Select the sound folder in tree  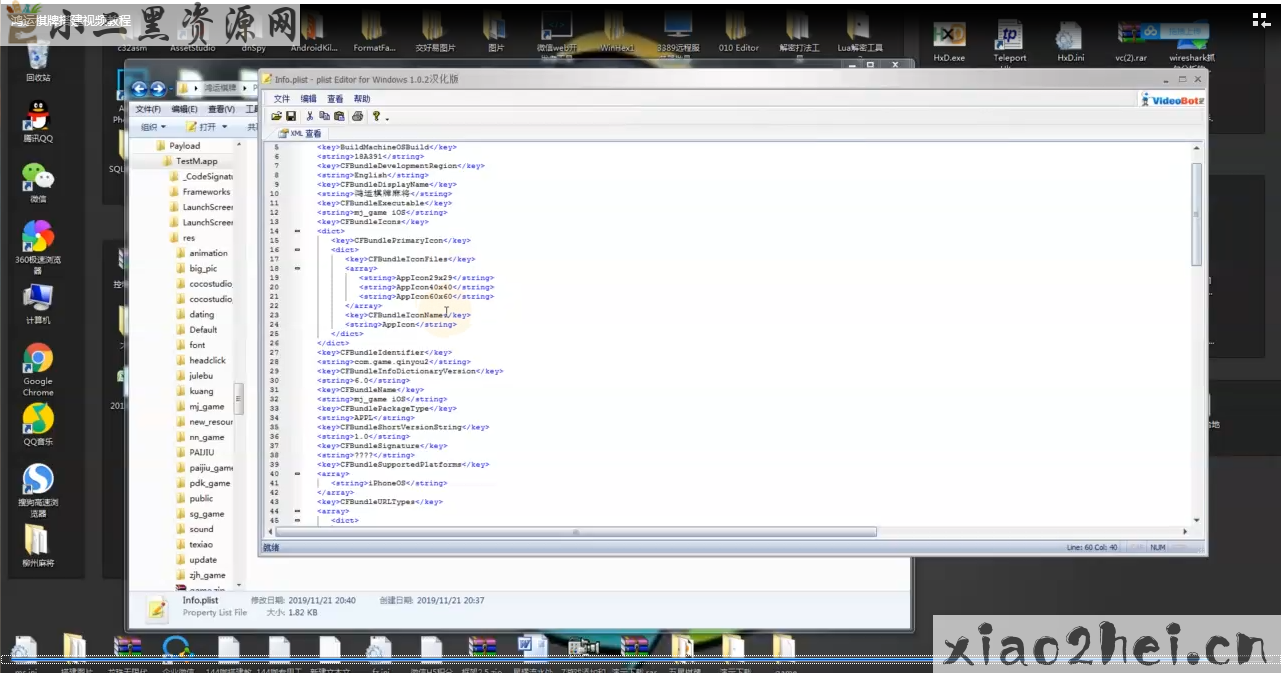(194, 529)
